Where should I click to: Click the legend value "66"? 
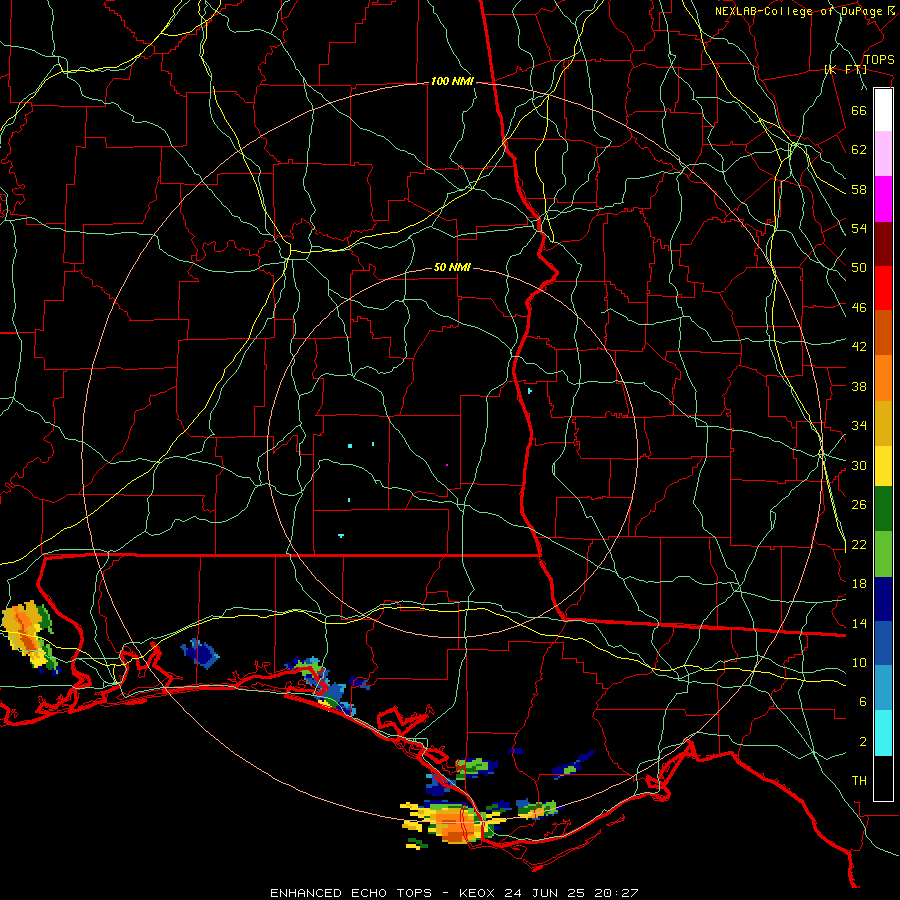click(x=859, y=110)
